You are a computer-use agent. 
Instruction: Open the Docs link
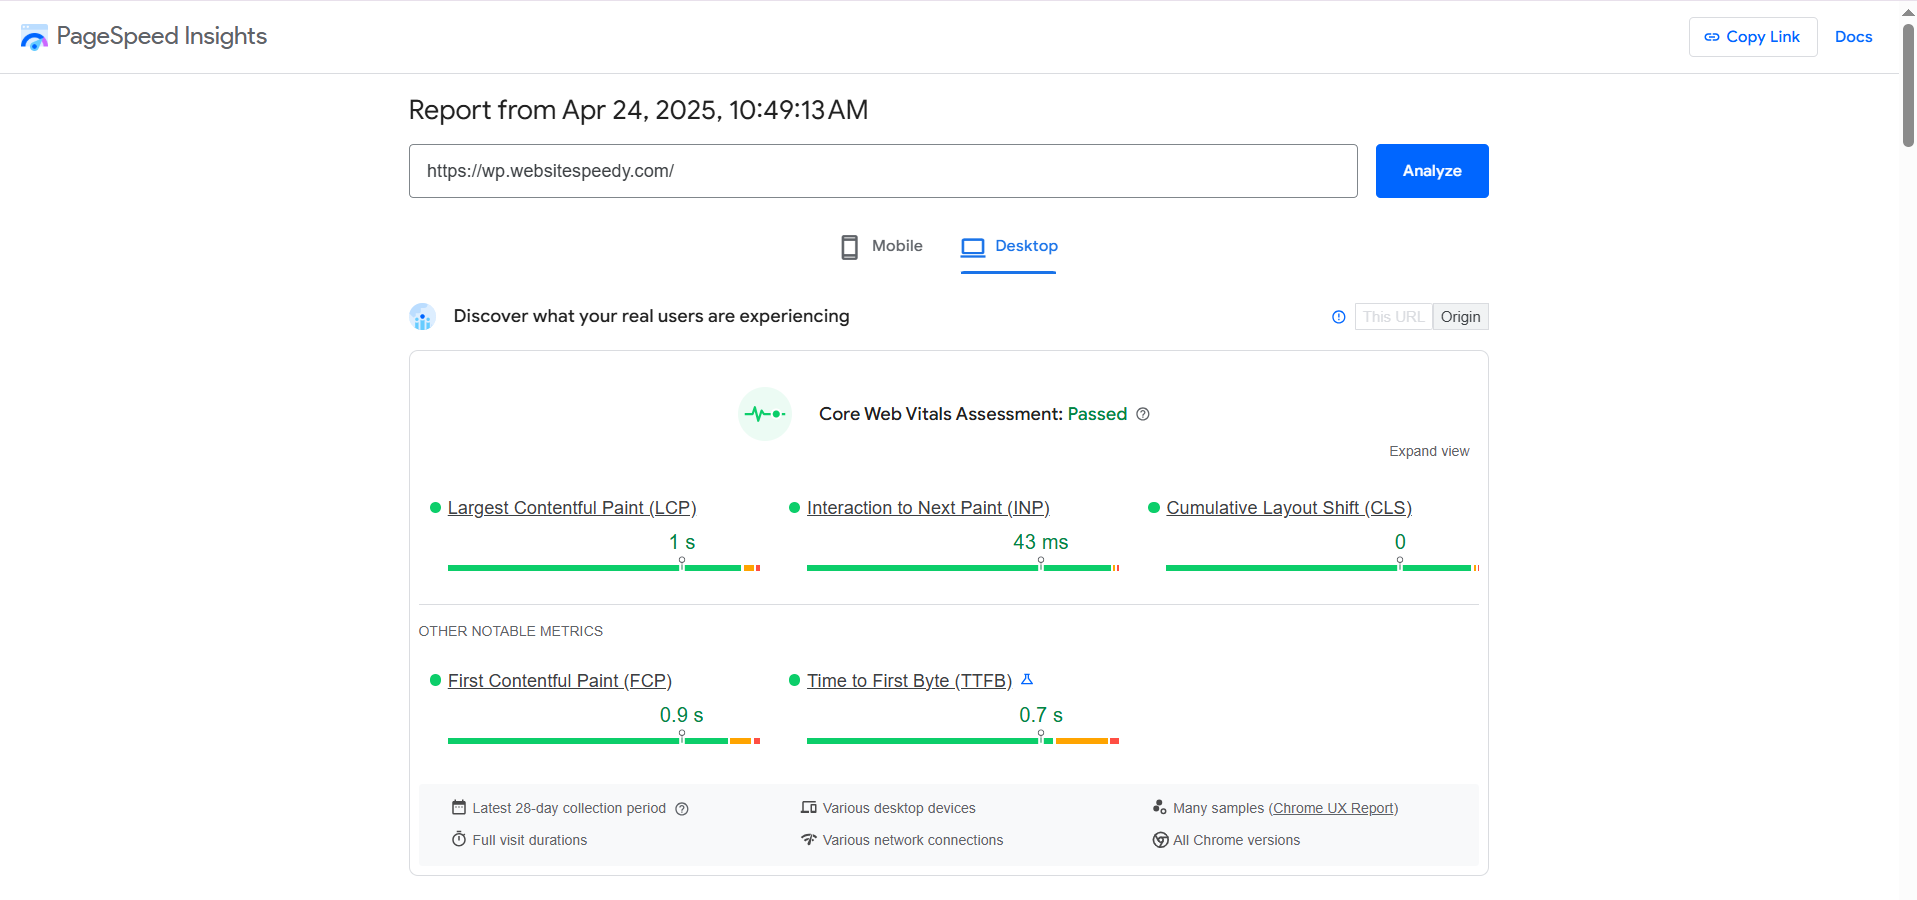click(1853, 37)
